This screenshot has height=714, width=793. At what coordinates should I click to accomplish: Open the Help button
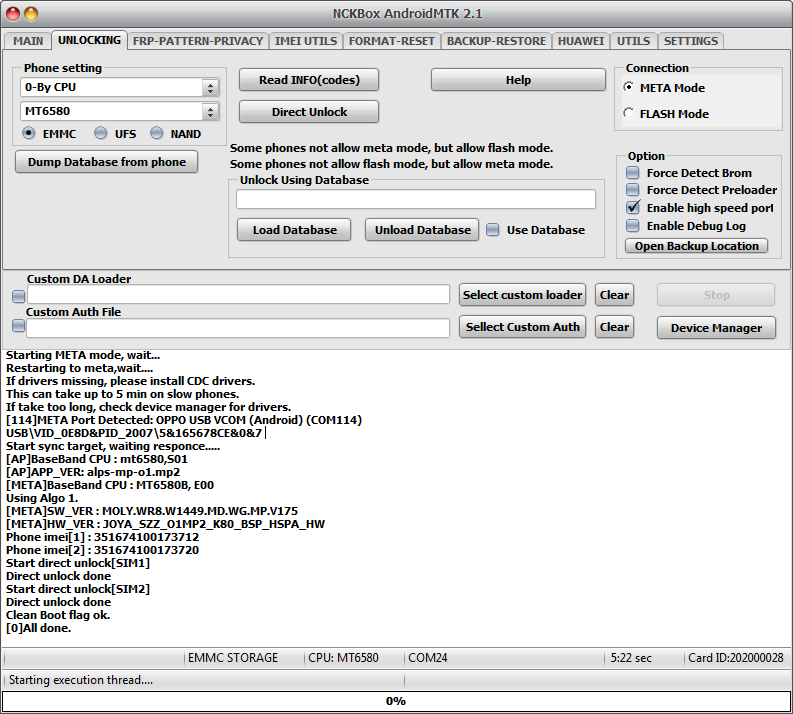[x=518, y=80]
